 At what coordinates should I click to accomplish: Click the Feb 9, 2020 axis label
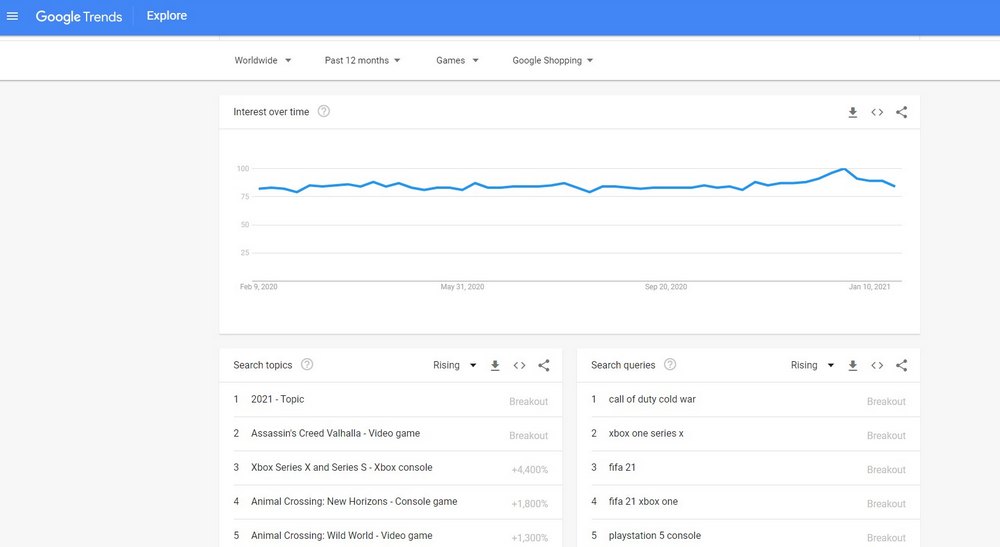[258, 287]
